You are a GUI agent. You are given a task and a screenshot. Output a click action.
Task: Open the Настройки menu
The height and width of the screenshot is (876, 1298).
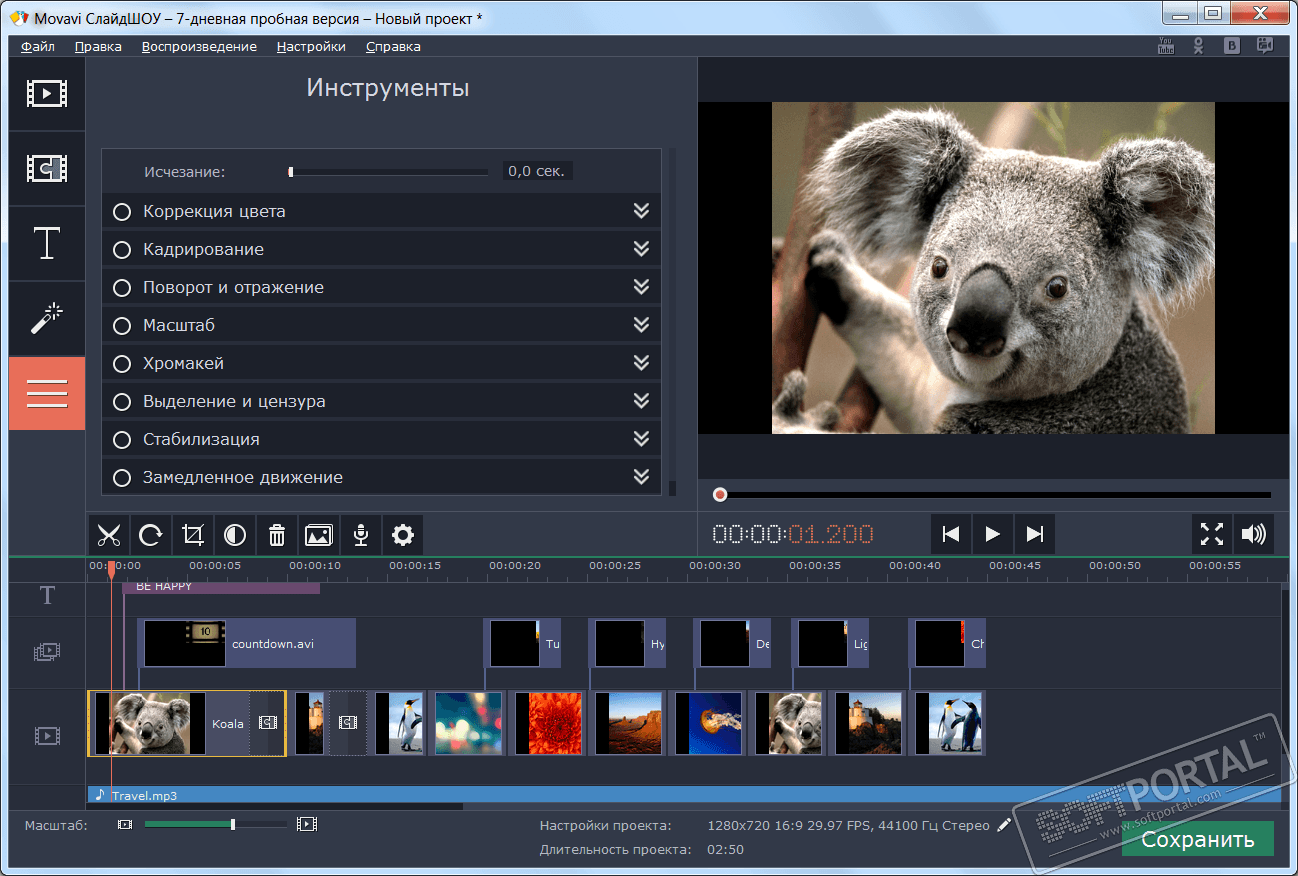311,46
